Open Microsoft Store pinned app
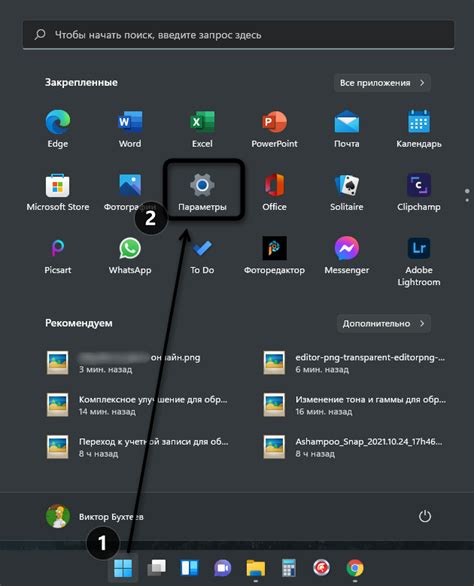The width and height of the screenshot is (474, 586). [x=58, y=192]
